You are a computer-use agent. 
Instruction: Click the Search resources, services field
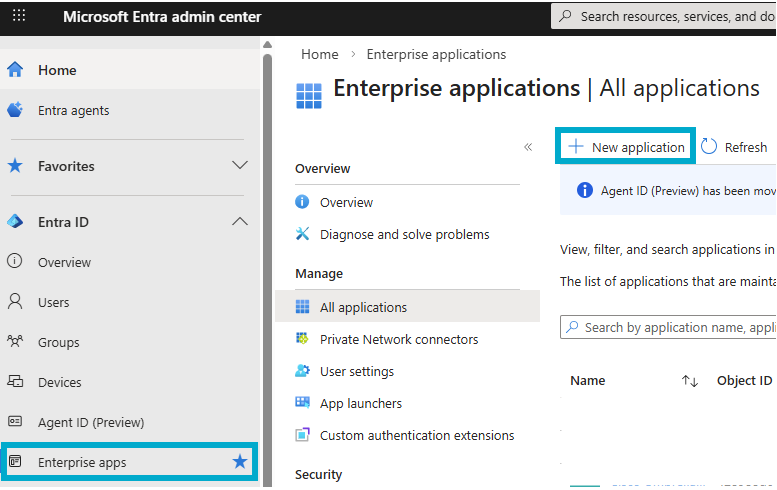pos(664,16)
